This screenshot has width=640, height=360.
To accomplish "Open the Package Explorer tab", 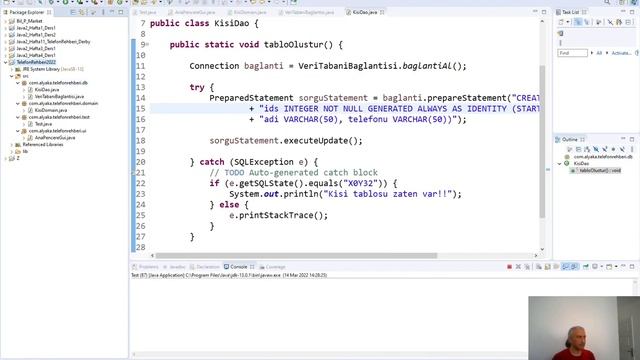I will (x=27, y=12).
